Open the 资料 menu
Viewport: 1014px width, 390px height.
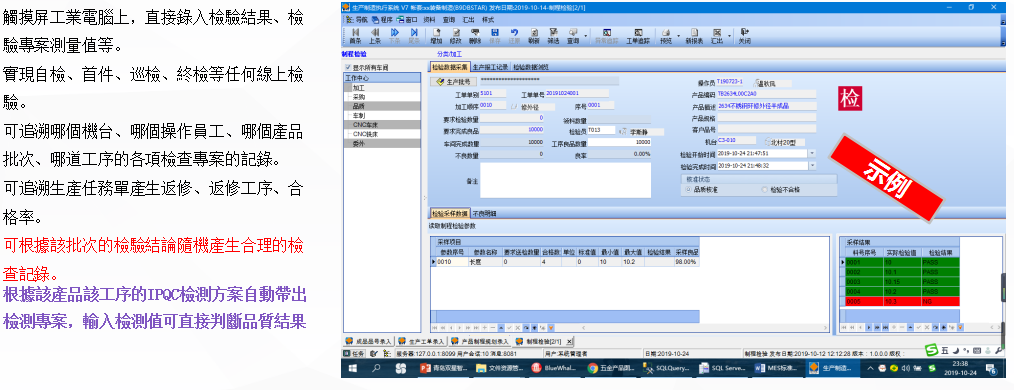(429, 19)
